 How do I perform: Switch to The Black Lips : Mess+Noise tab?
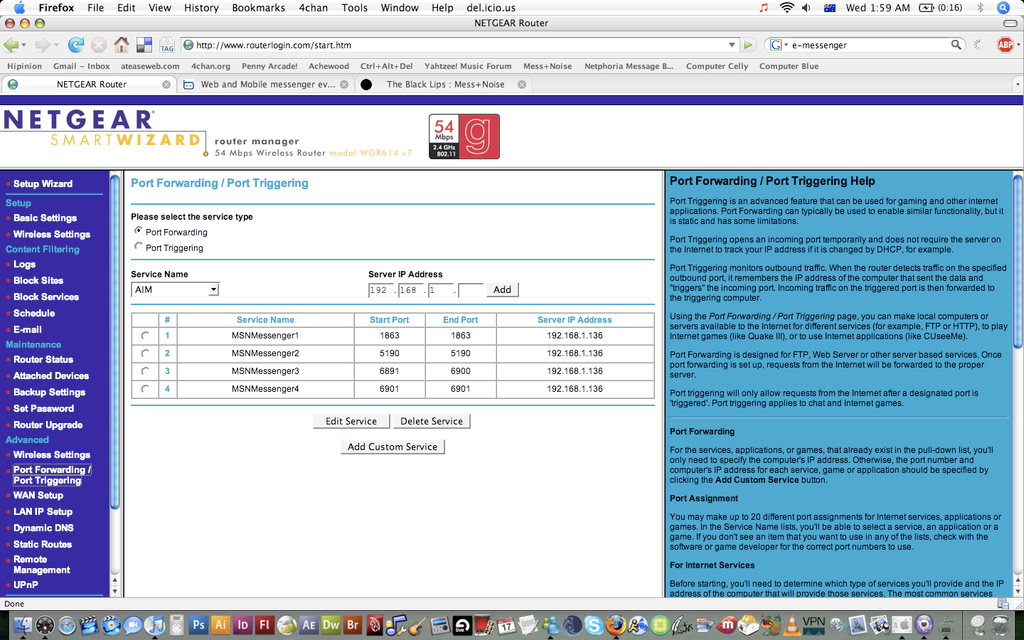443,84
